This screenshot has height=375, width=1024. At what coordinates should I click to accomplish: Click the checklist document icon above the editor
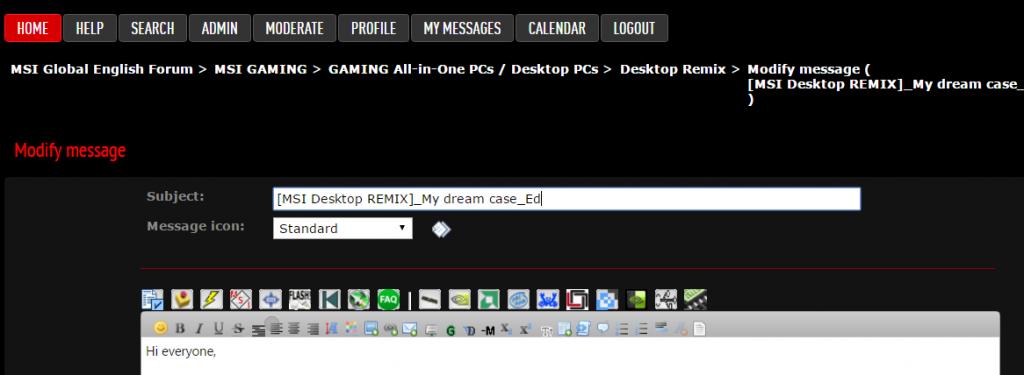[152, 299]
